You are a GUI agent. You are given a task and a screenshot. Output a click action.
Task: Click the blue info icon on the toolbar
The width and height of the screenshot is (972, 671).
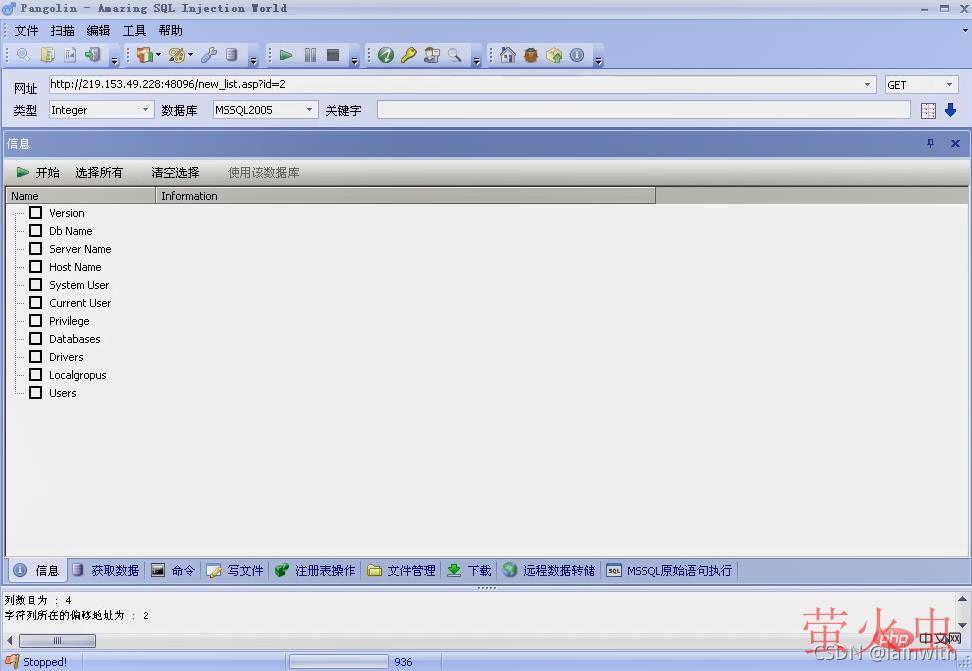pos(577,55)
